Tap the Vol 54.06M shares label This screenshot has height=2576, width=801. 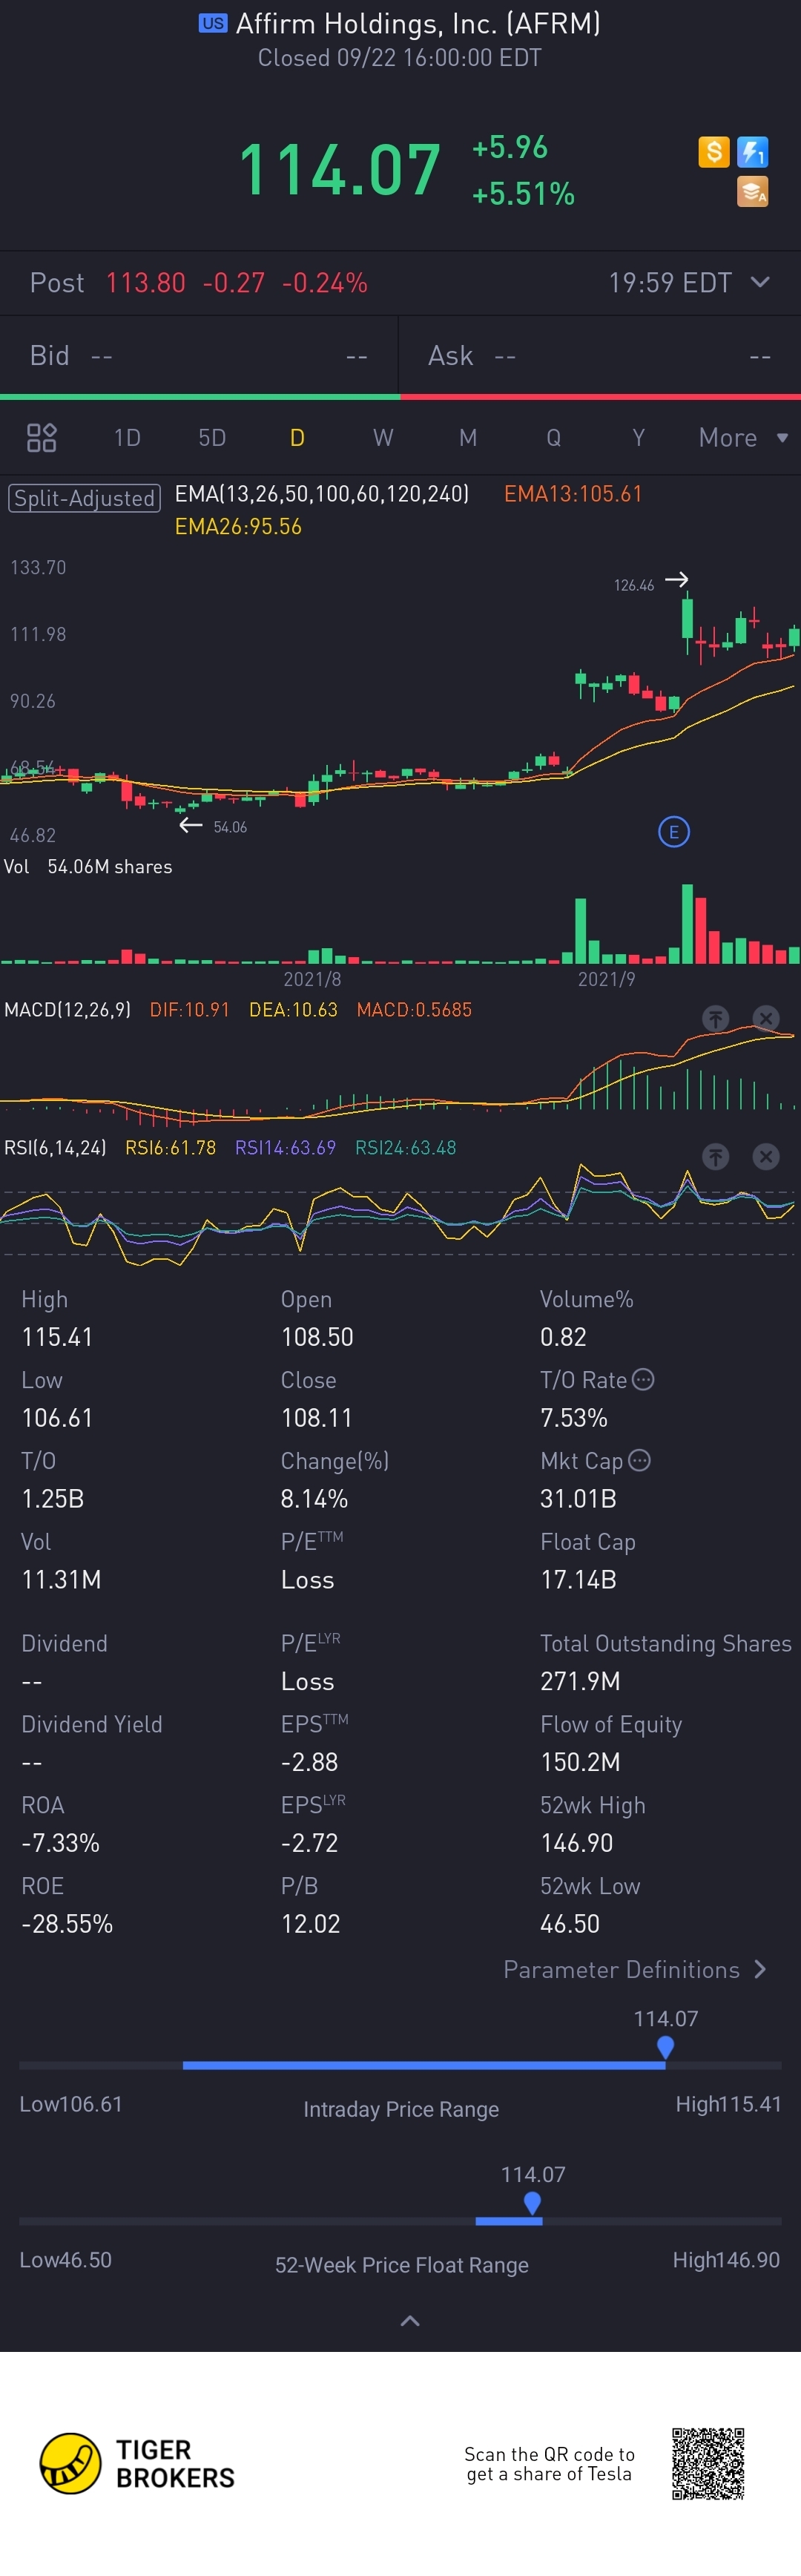pyautogui.click(x=88, y=867)
